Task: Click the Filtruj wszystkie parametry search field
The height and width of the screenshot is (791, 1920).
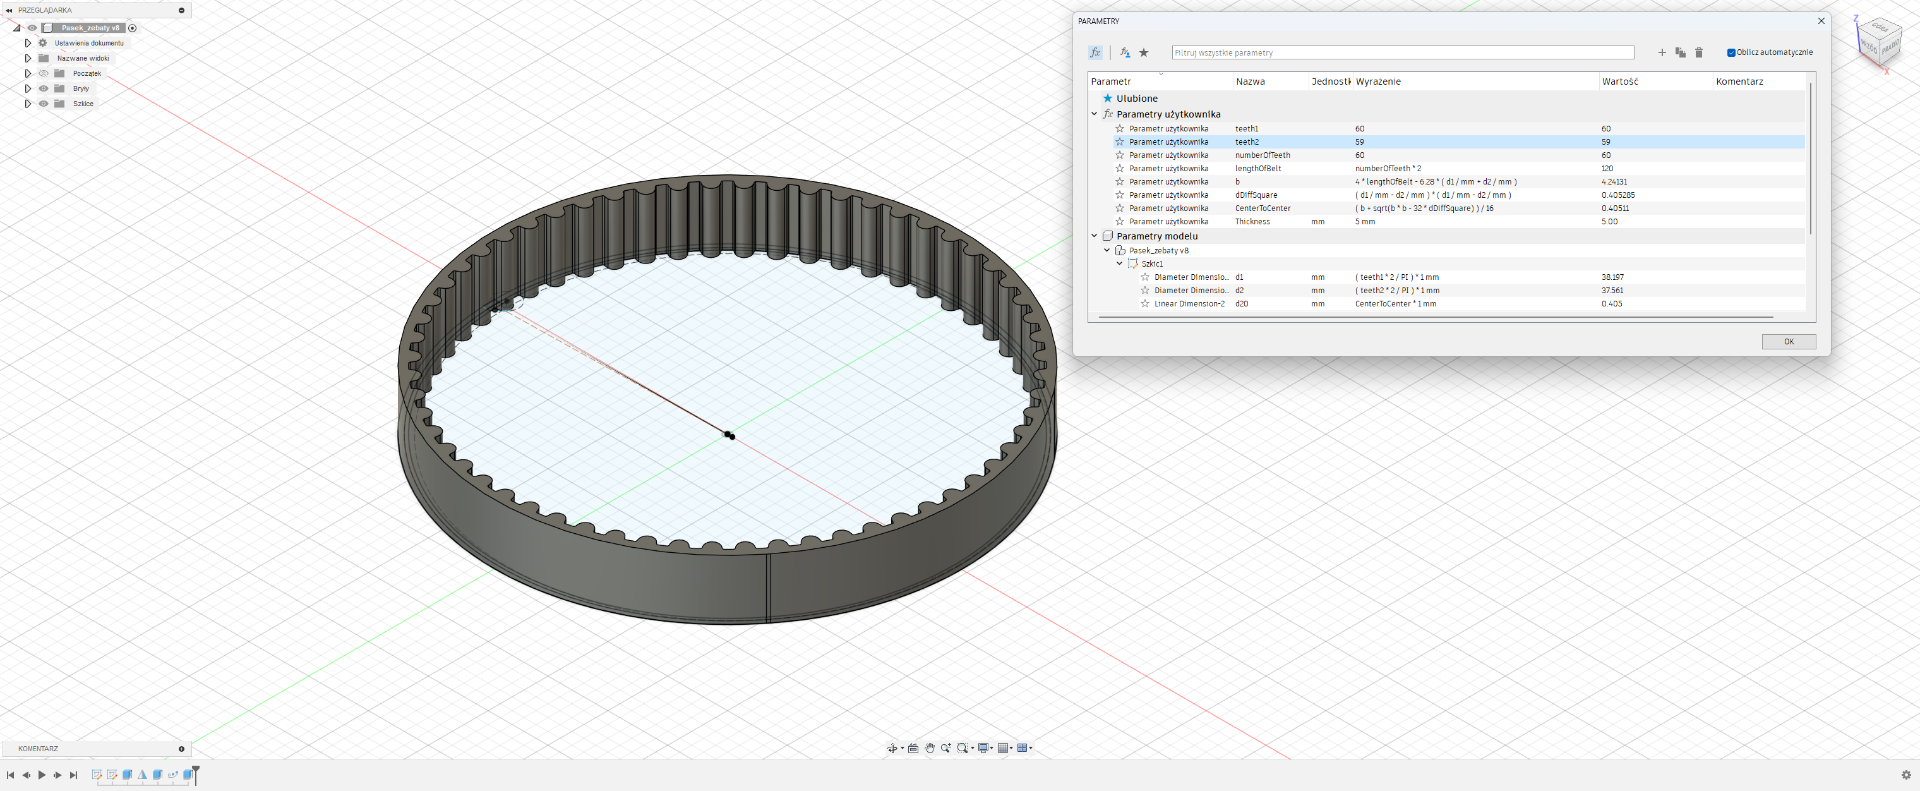Action: pyautogui.click(x=1403, y=52)
